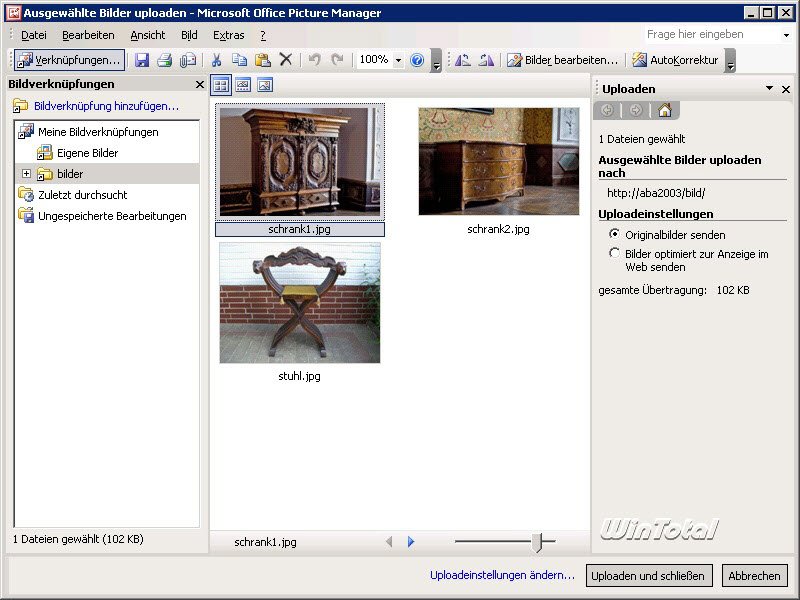Click the thumbnail zoom slider handle
Image resolution: width=800 pixels, height=600 pixels.
[538, 542]
